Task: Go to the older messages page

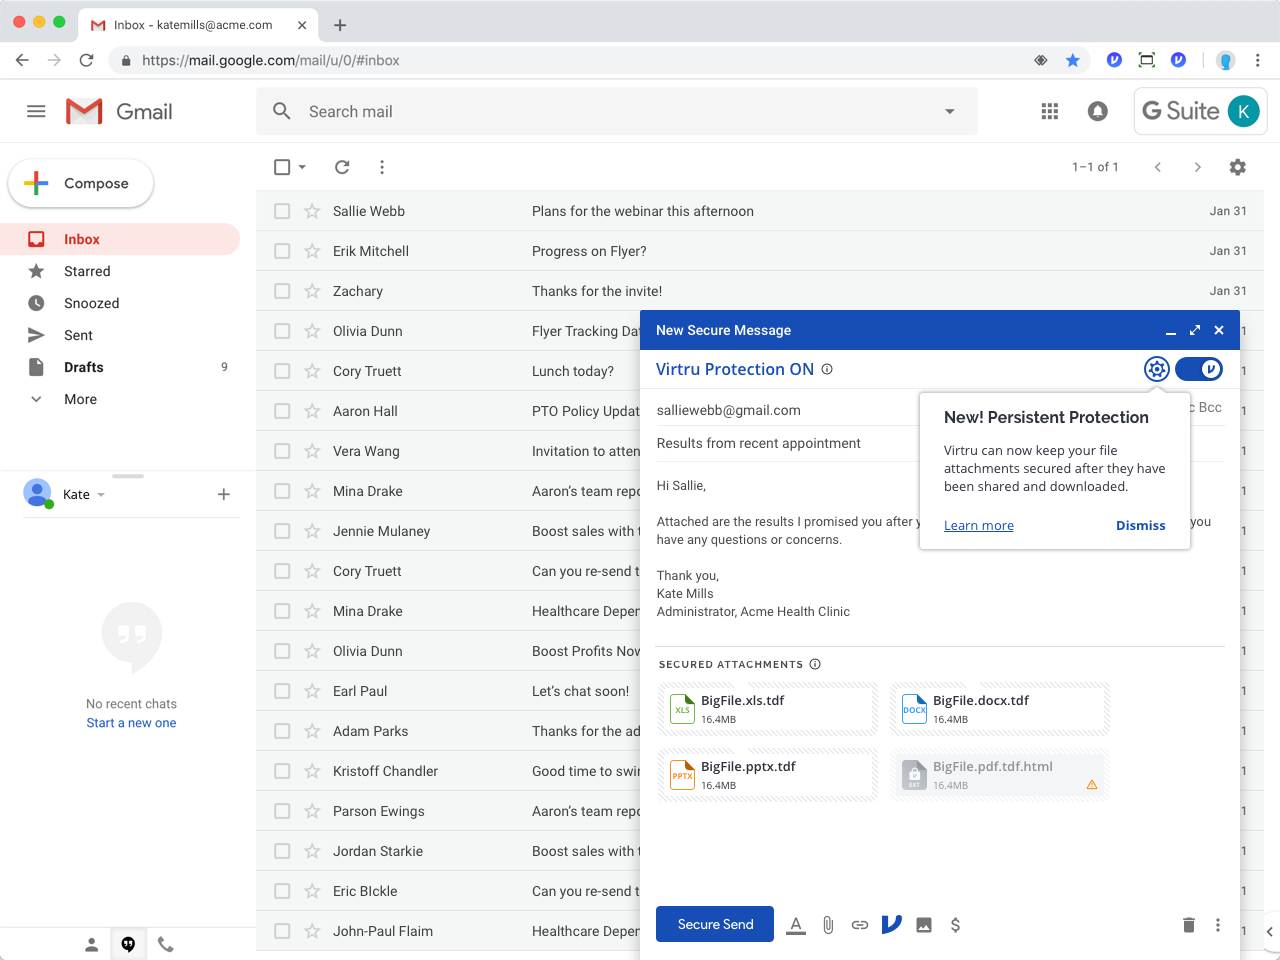Action: (1198, 167)
